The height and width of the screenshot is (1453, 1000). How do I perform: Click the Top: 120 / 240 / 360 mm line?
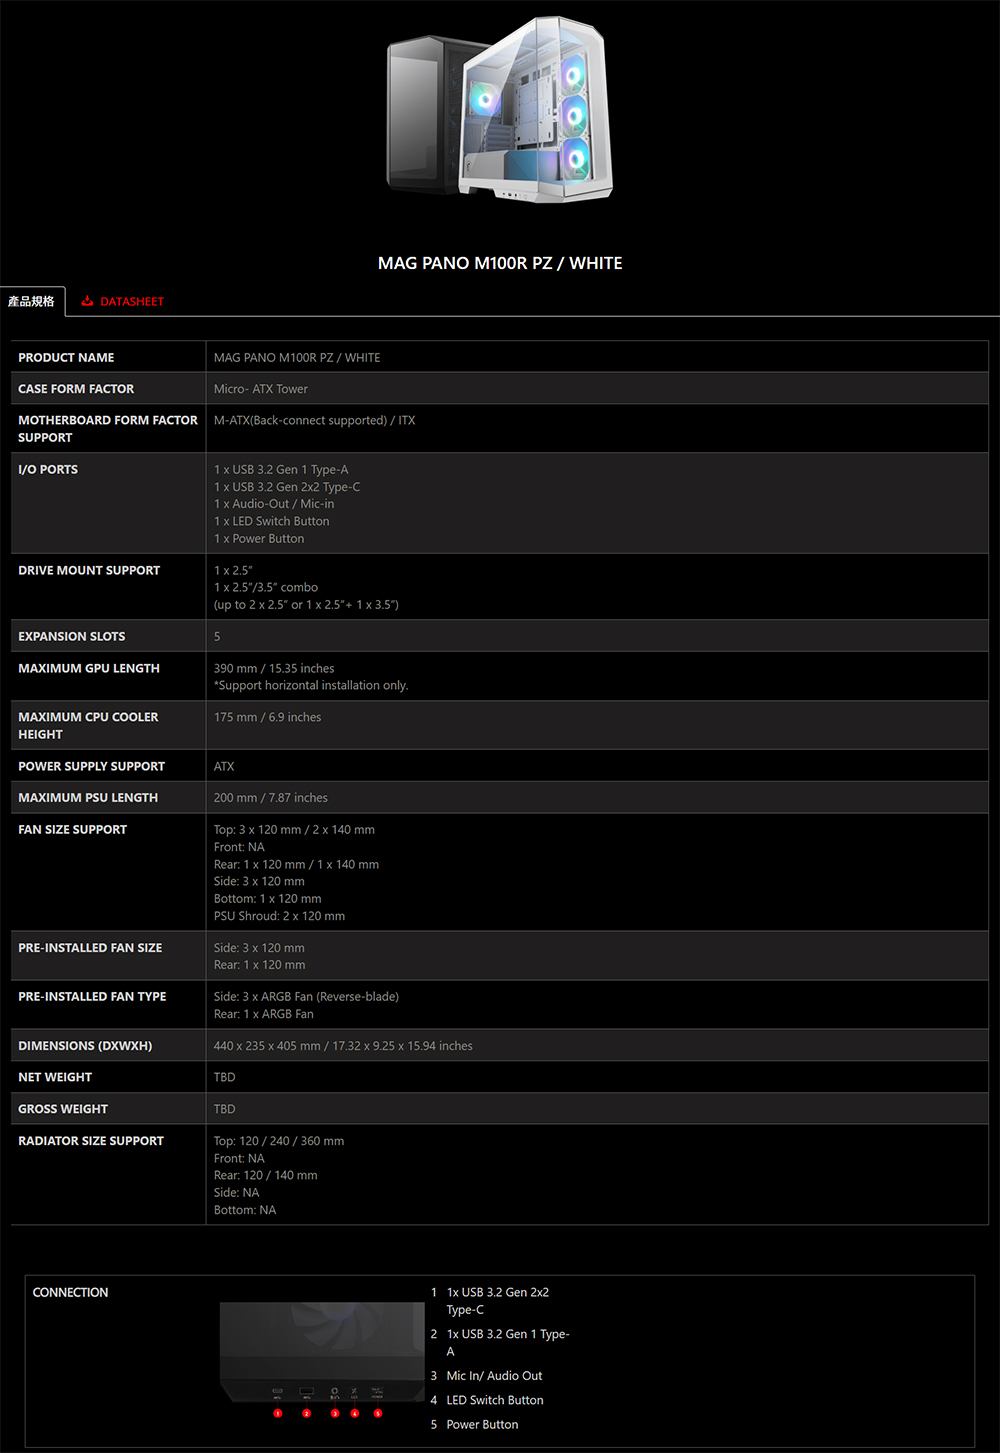(x=279, y=1141)
